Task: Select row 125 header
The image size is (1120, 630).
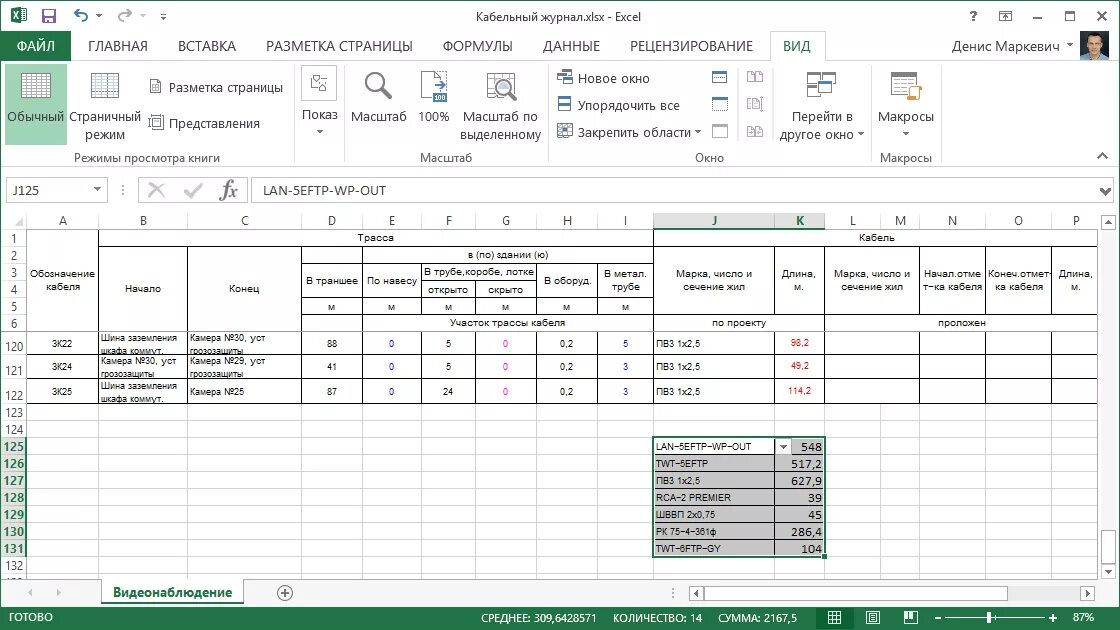Action: (14, 446)
